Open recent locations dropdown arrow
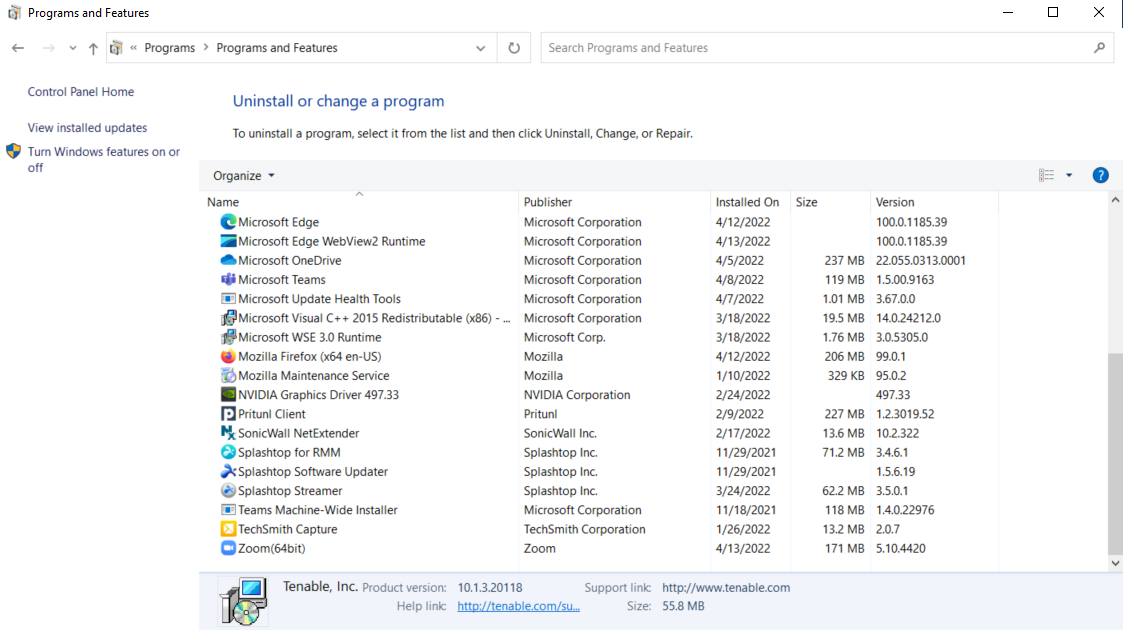Screen dimensions: 1123x630 tap(72, 48)
